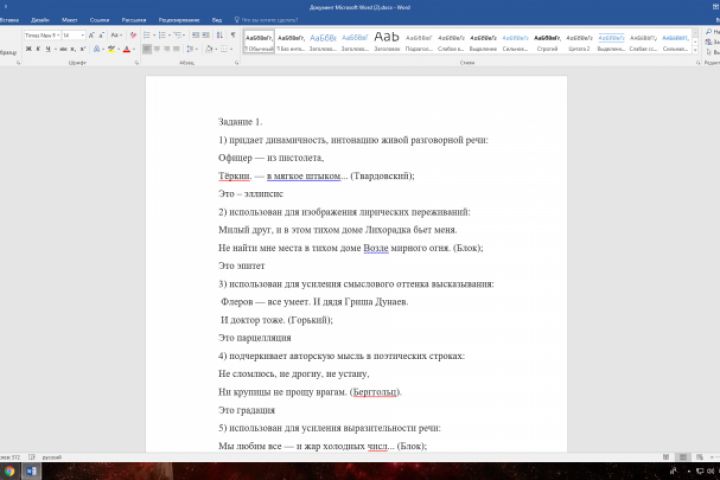
Task: Toggle center alignment button
Action: pyautogui.click(x=157, y=49)
